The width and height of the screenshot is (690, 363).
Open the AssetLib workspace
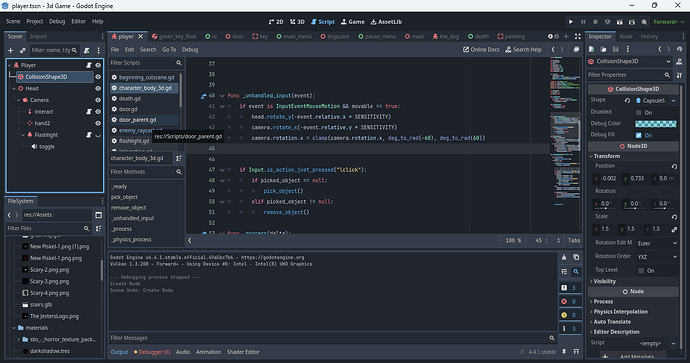tap(386, 22)
